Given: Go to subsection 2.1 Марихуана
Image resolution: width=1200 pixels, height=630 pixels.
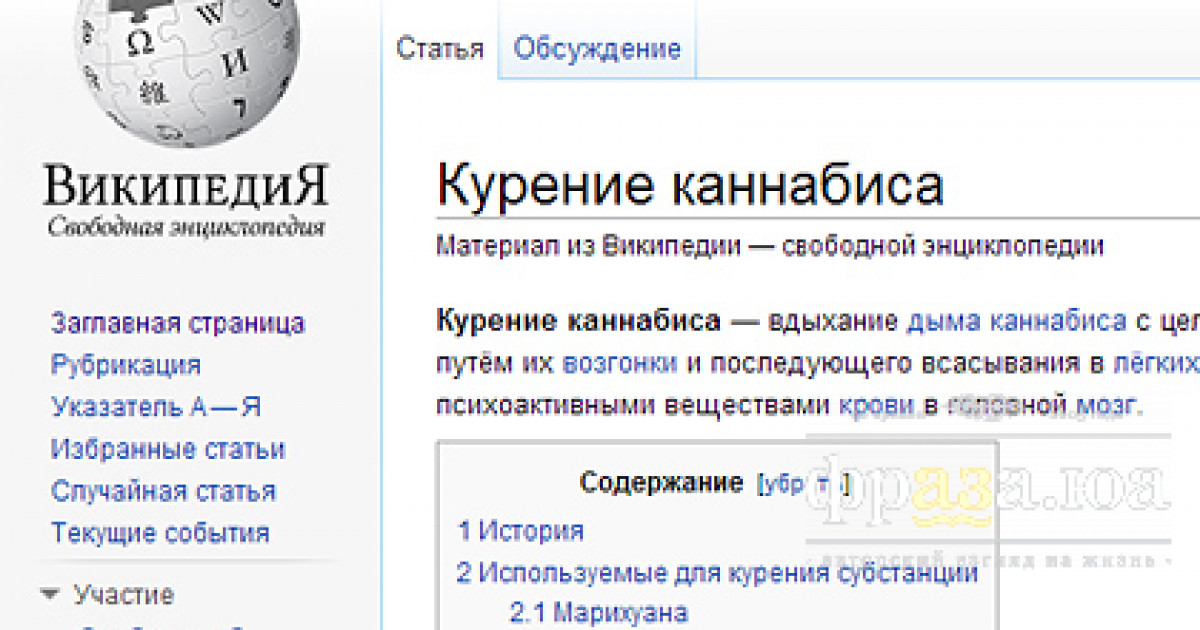Looking at the screenshot, I should 599,612.
